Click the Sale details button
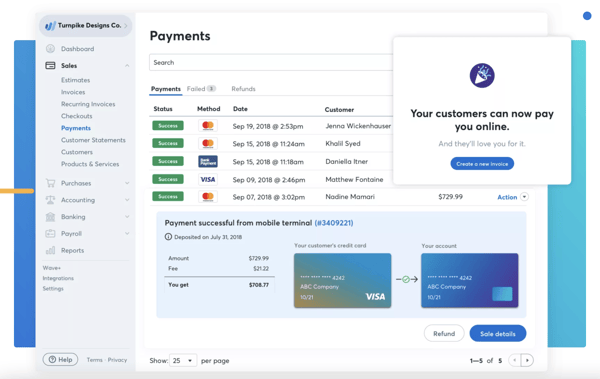Image resolution: width=600 pixels, height=379 pixels. tap(497, 333)
